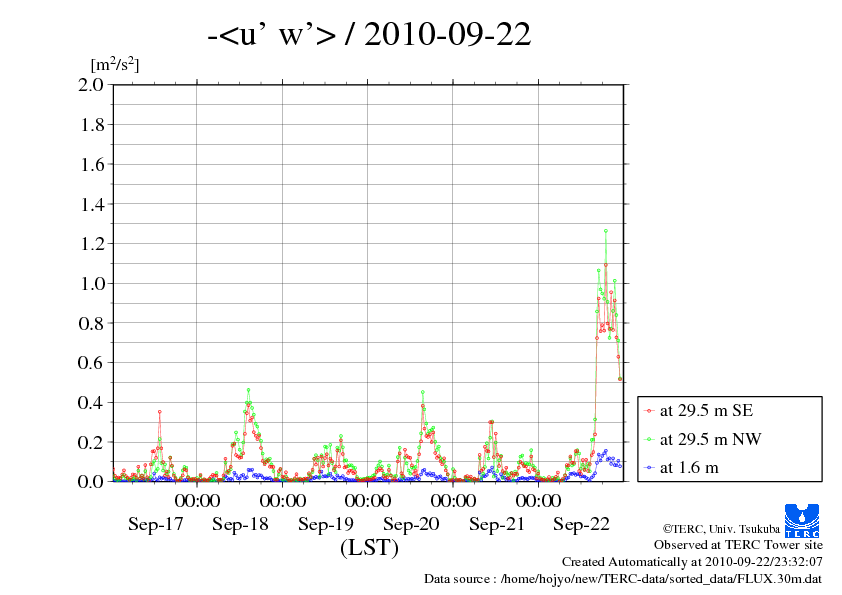Click the '1.8' y-axis label
The width and height of the screenshot is (842, 595).
coord(91,125)
